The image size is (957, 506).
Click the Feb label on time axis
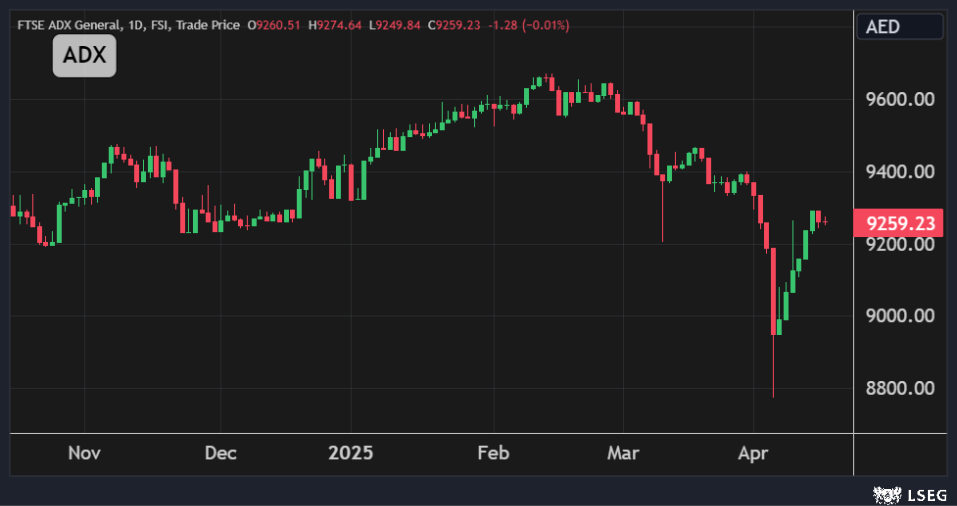pos(493,453)
